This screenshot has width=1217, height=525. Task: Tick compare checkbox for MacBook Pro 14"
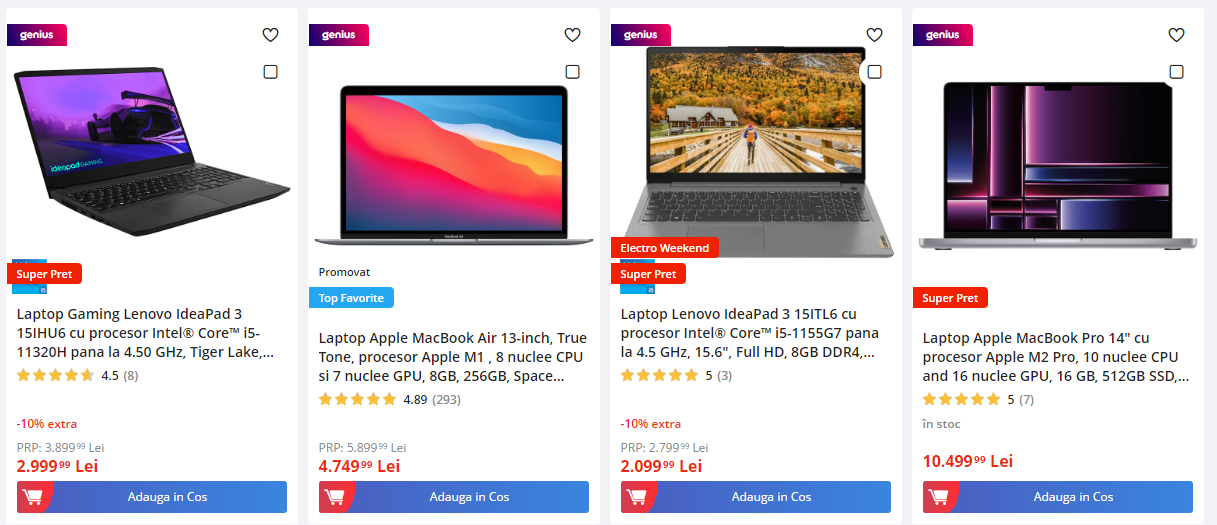1176,72
